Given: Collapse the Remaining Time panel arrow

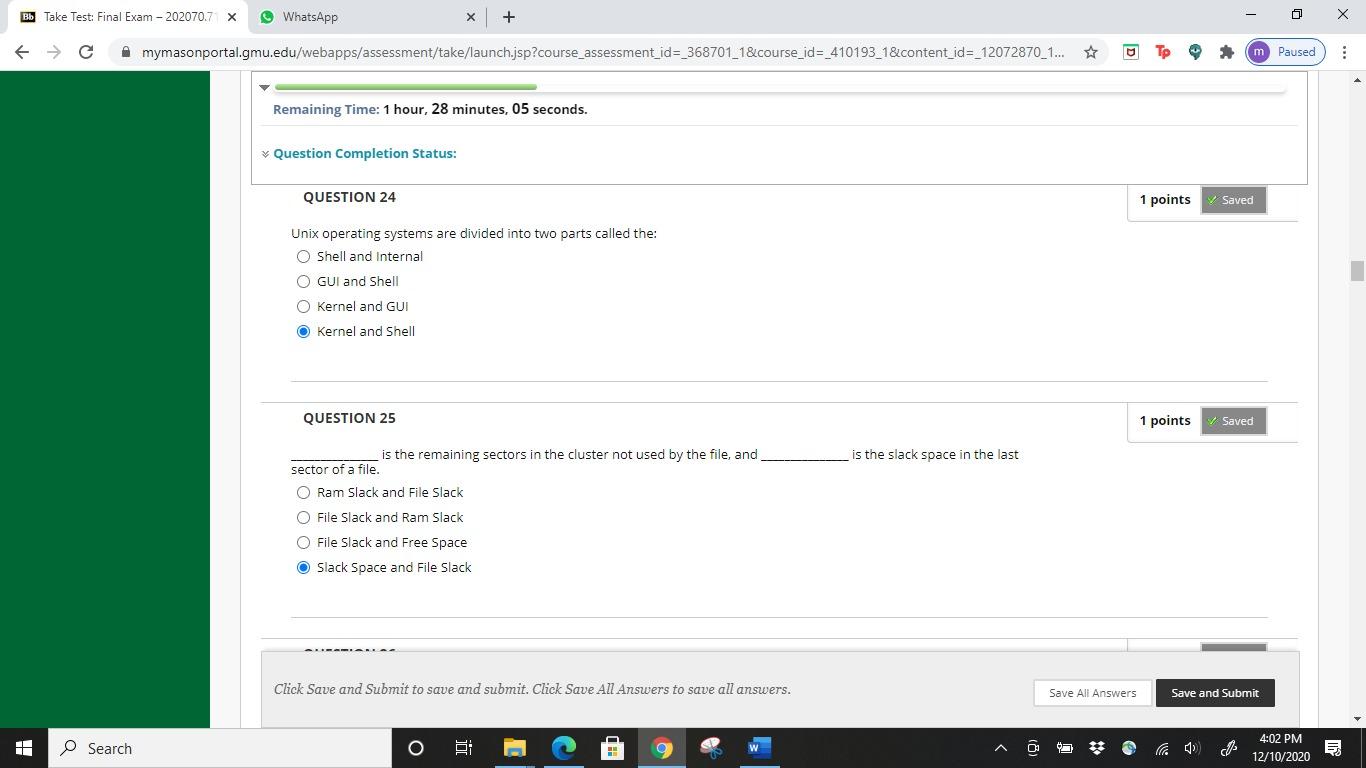Looking at the screenshot, I should coord(264,88).
